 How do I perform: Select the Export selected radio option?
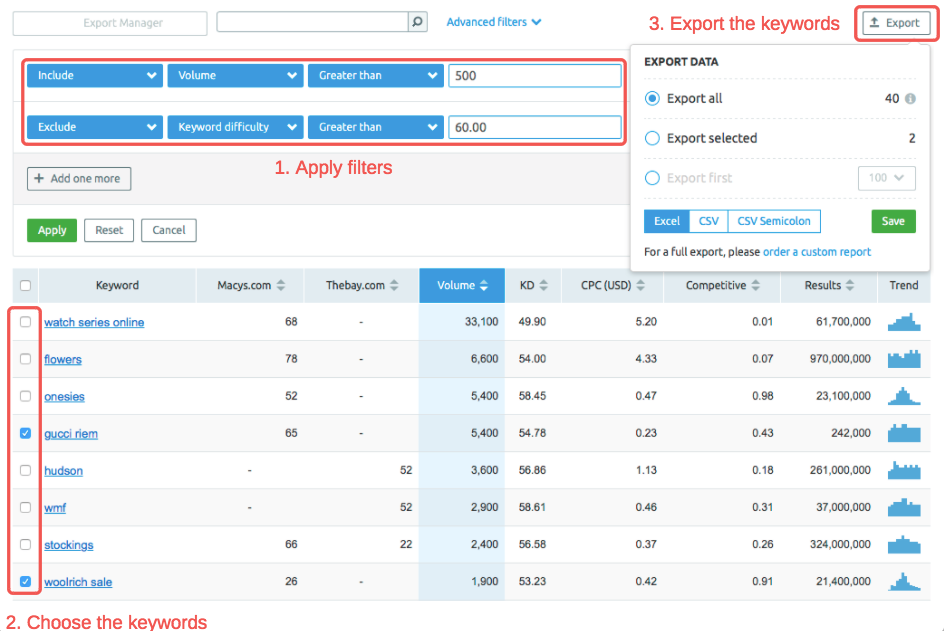tap(653, 138)
